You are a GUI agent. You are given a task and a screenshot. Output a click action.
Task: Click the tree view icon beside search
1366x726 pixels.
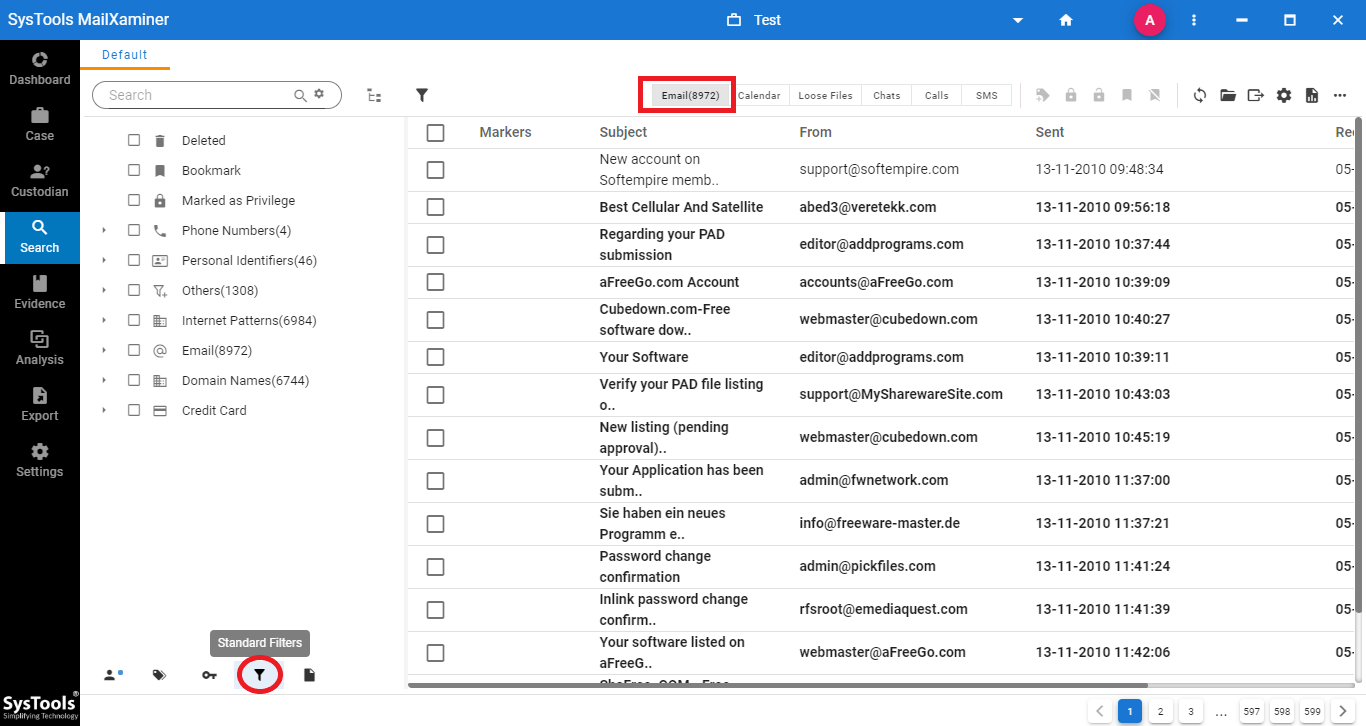(x=374, y=95)
